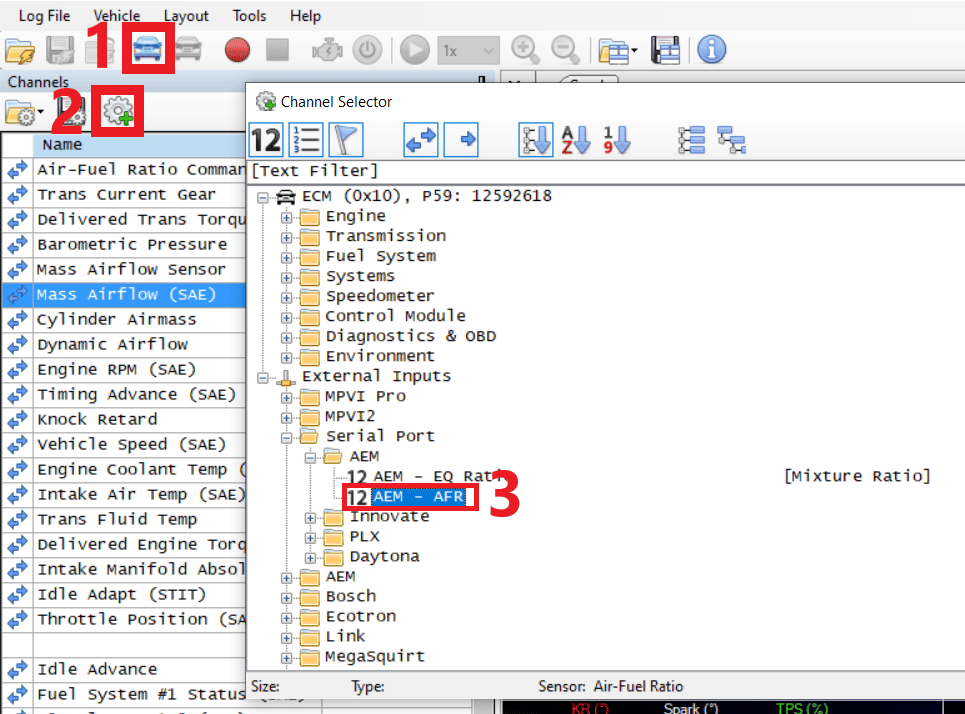Expand the MegaSquirt folder

[x=286, y=658]
